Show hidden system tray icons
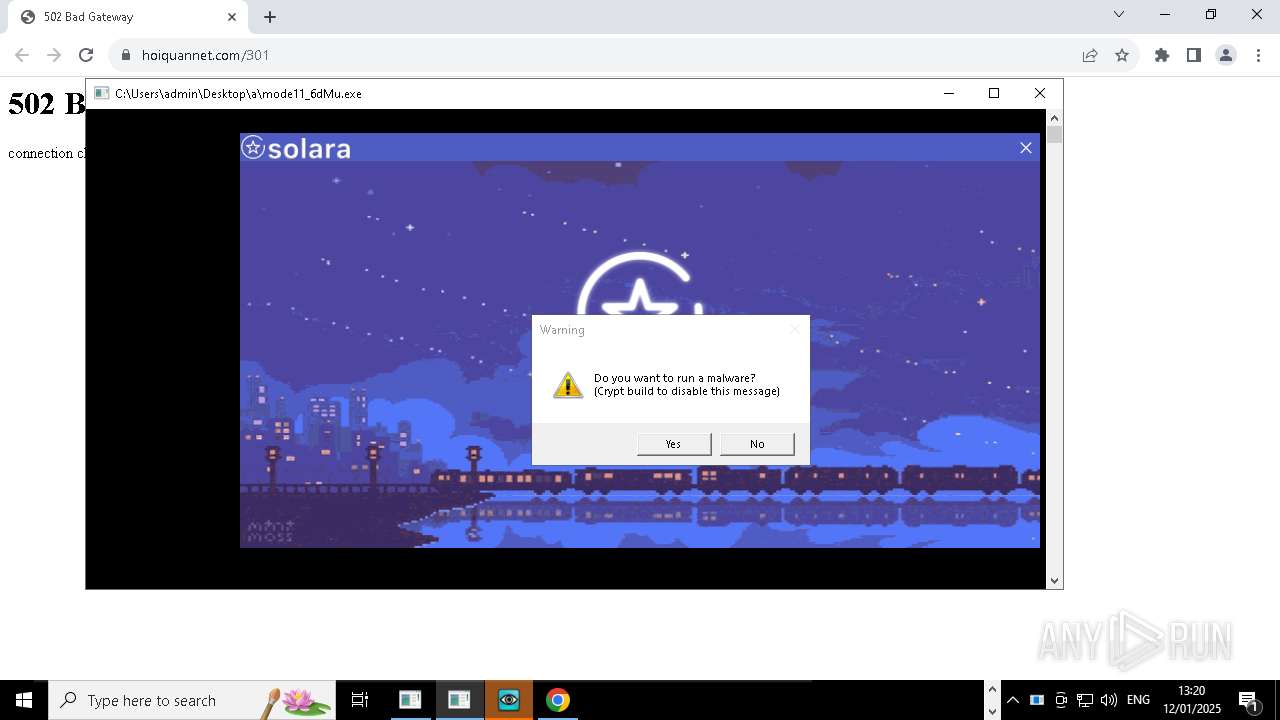 coord(1013,700)
